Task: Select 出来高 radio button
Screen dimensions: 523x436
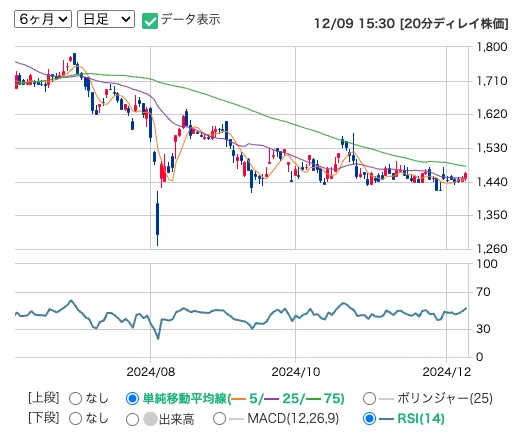Action: (132, 419)
